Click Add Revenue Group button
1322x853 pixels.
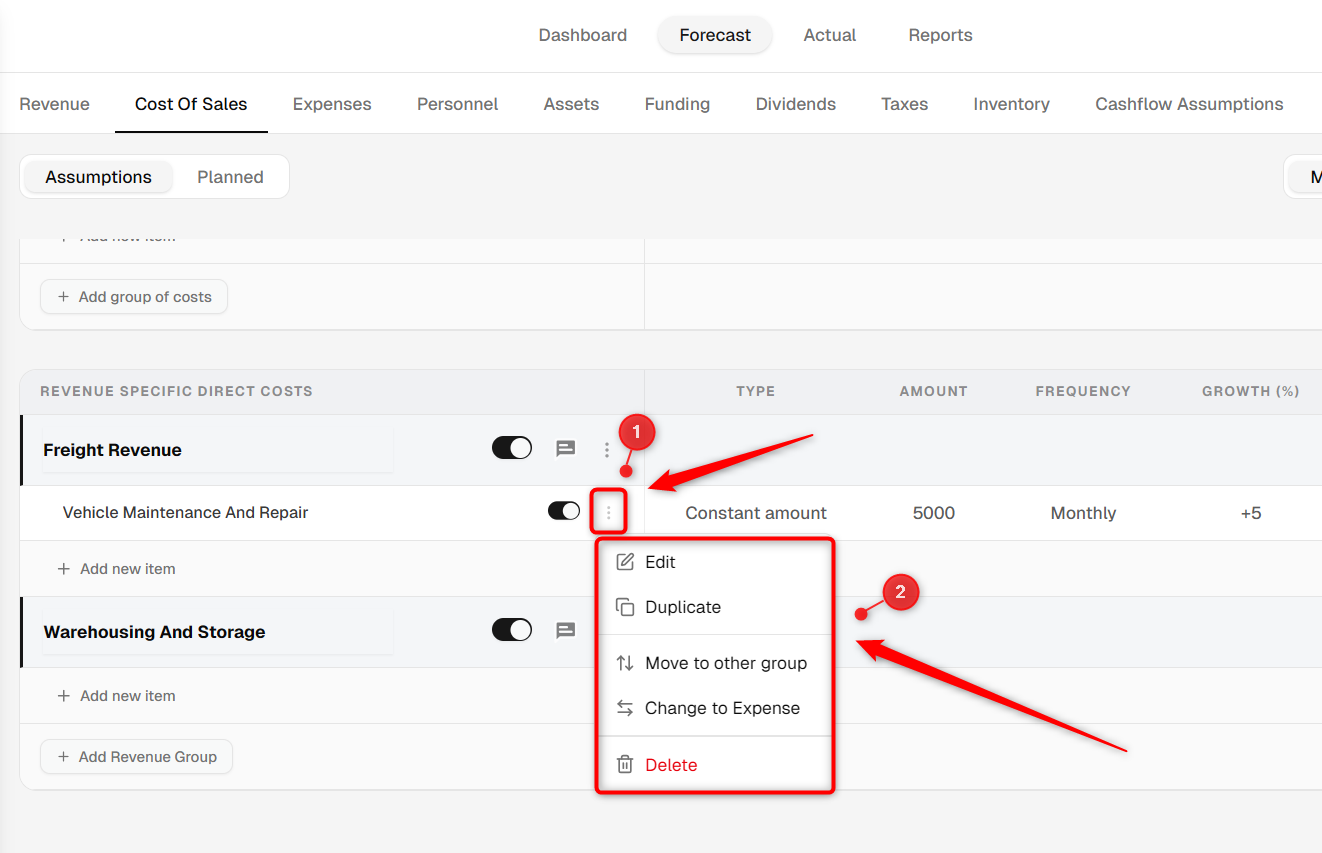136,757
